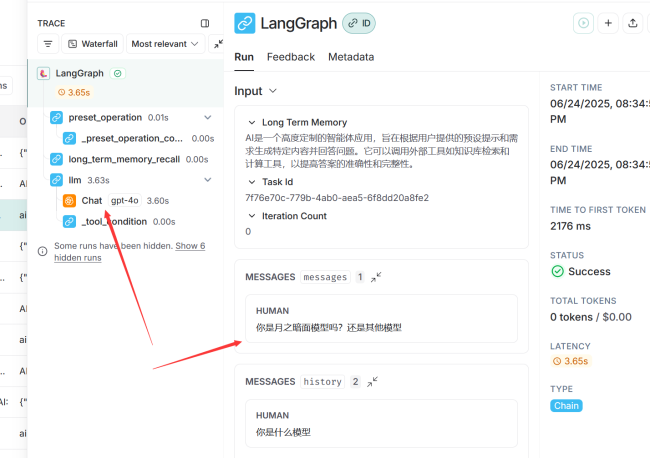Screen dimensions: 650x458
Task: Collapse the llm node chevron
Action: coord(208,180)
